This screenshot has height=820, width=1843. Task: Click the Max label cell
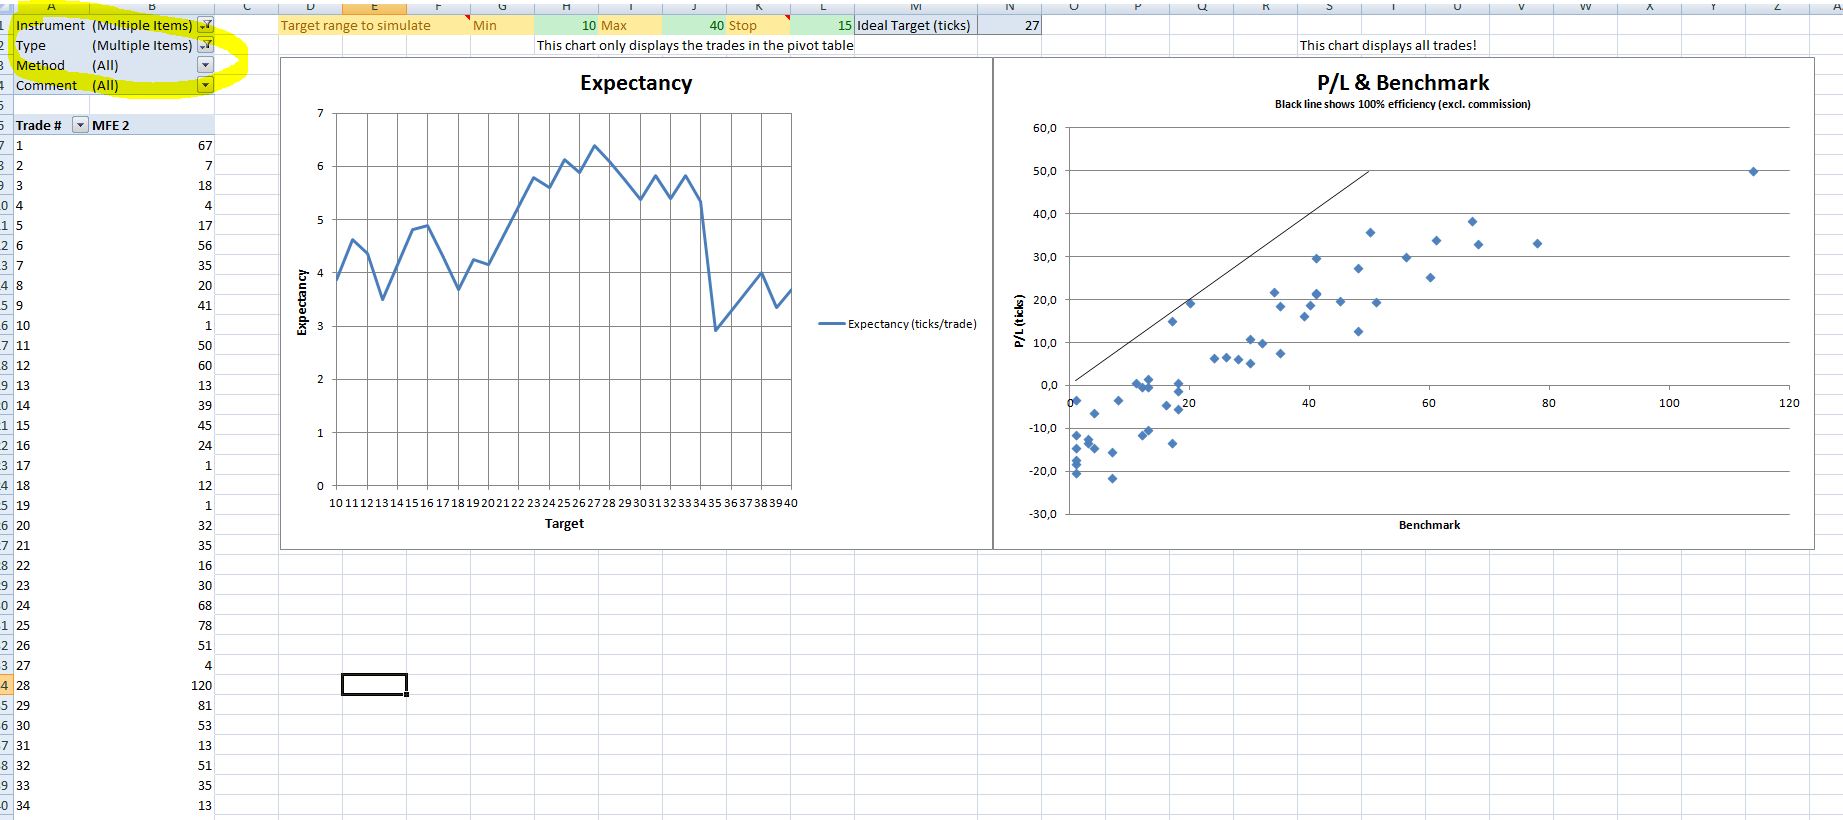(630, 25)
